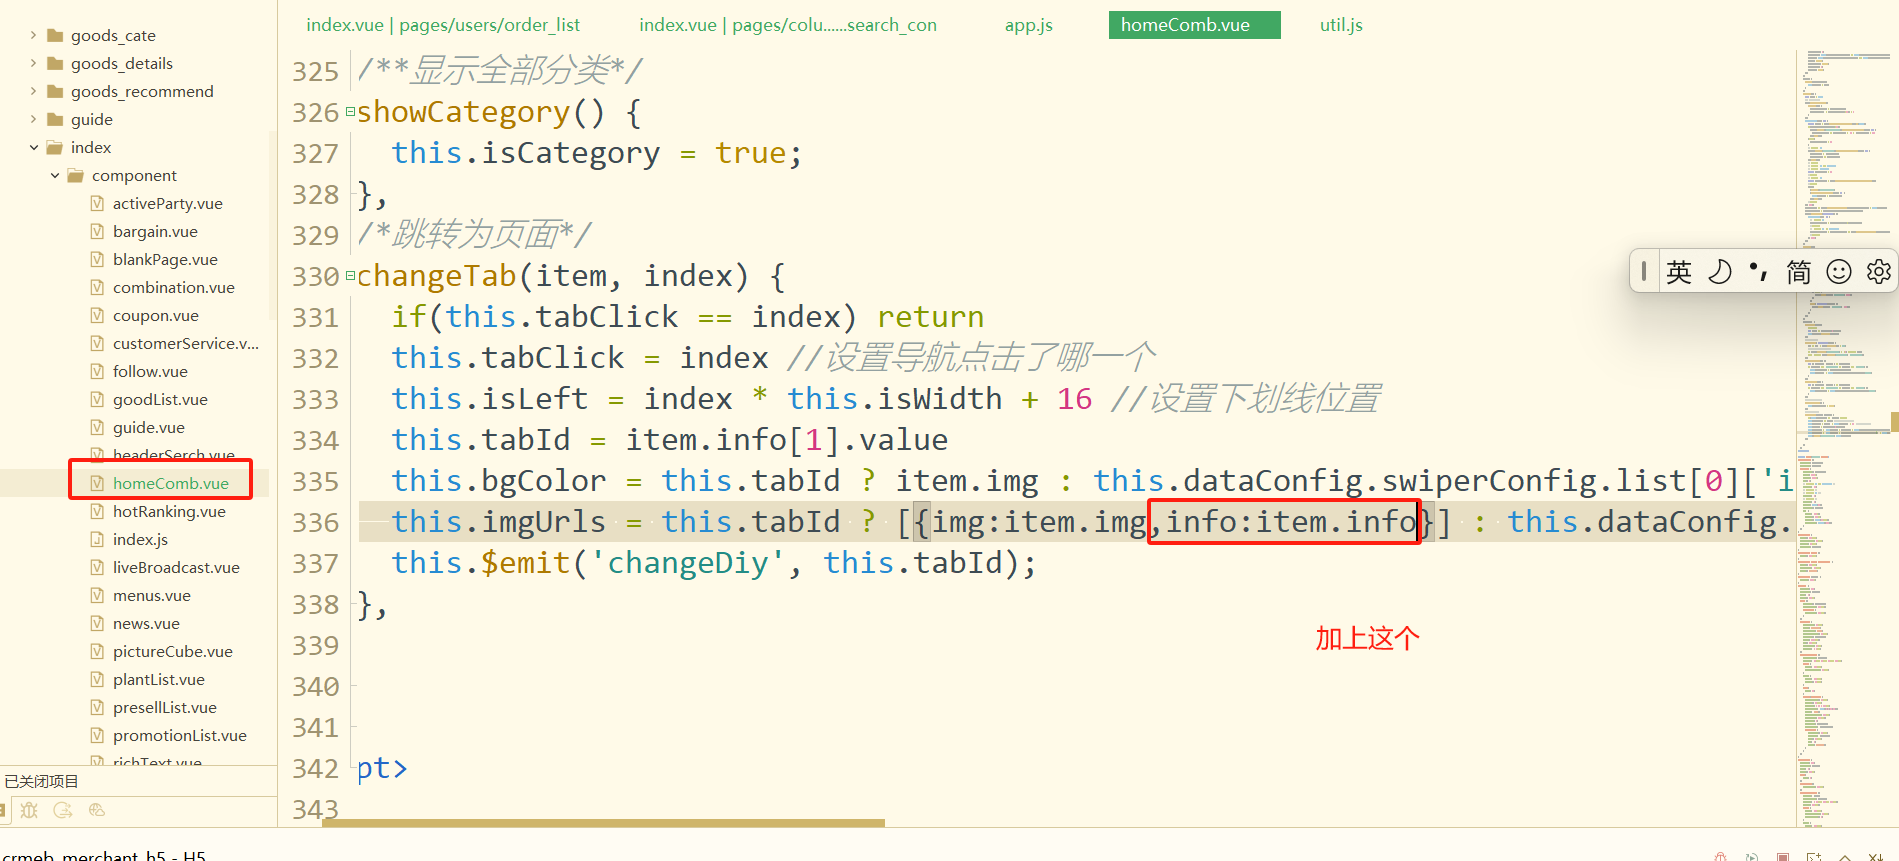Open liveBroadcast.vue in file tree
Viewport: 1899px width, 861px height.
click(176, 567)
